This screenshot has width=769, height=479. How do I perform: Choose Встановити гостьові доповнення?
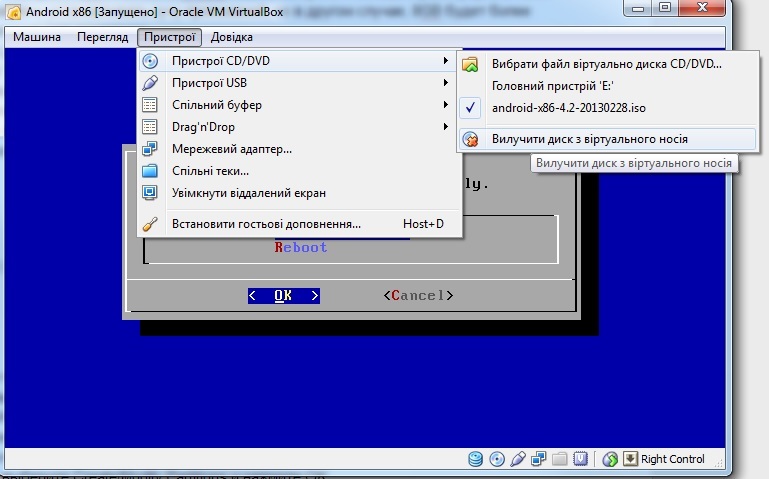tap(300, 224)
